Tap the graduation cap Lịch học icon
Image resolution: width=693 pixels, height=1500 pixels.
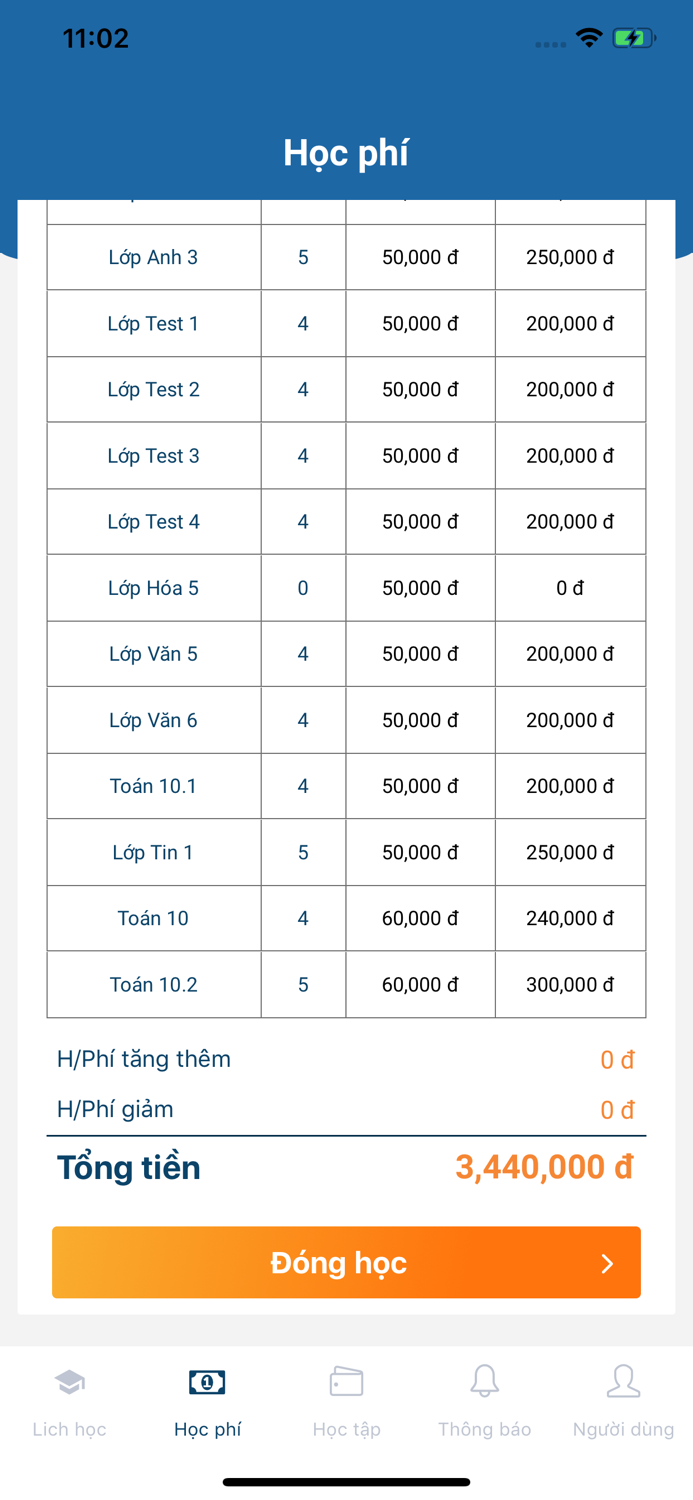click(x=69, y=1382)
